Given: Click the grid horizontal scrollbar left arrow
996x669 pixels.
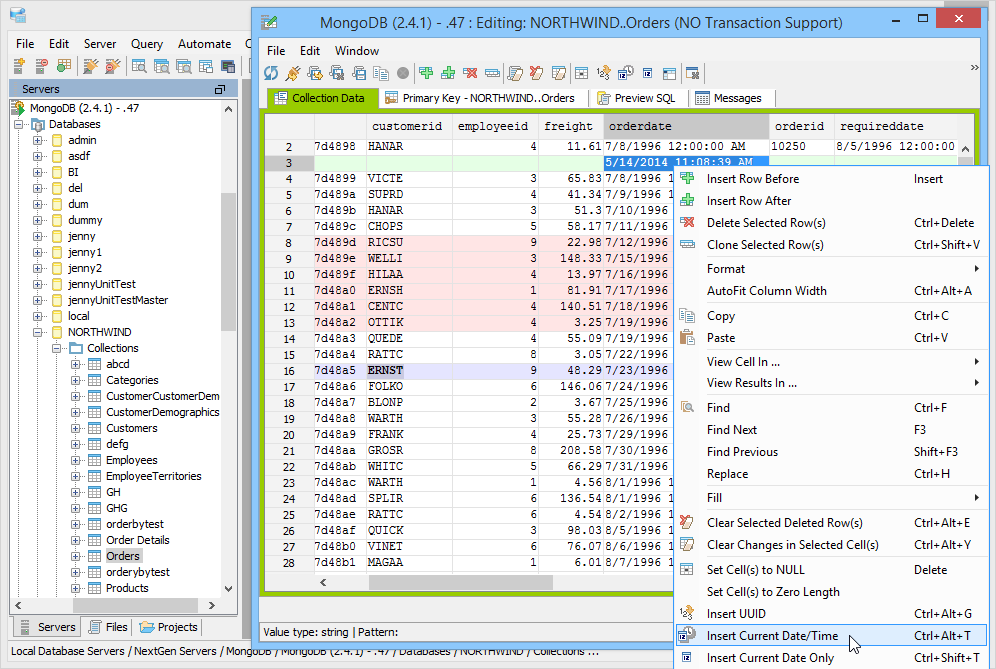Looking at the screenshot, I should point(323,582).
